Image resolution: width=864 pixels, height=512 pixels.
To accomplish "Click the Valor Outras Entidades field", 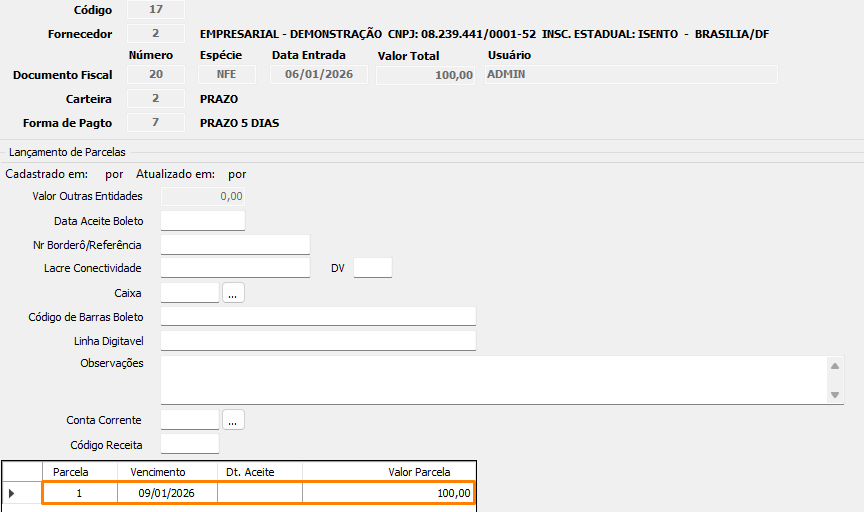I will pos(203,196).
